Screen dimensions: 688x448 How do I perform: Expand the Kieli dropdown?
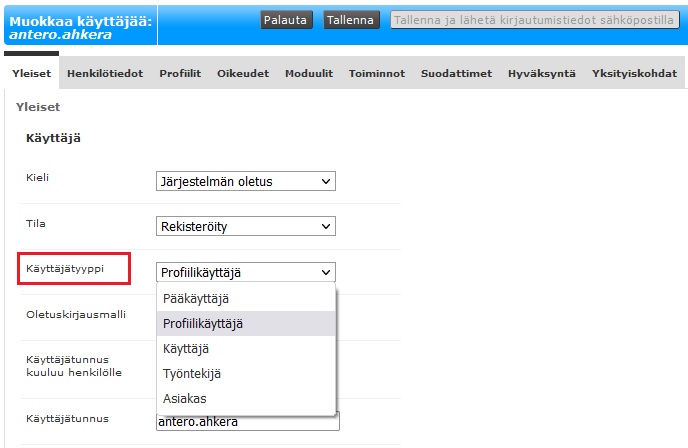(245, 181)
